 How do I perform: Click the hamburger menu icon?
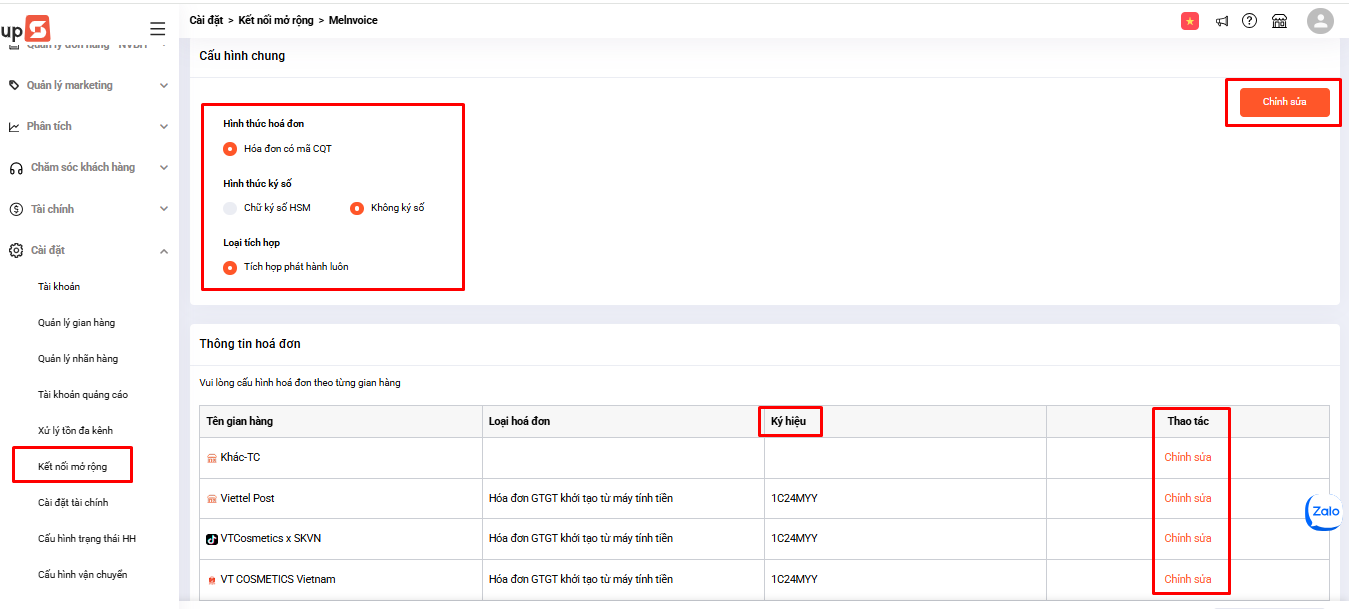point(157,29)
